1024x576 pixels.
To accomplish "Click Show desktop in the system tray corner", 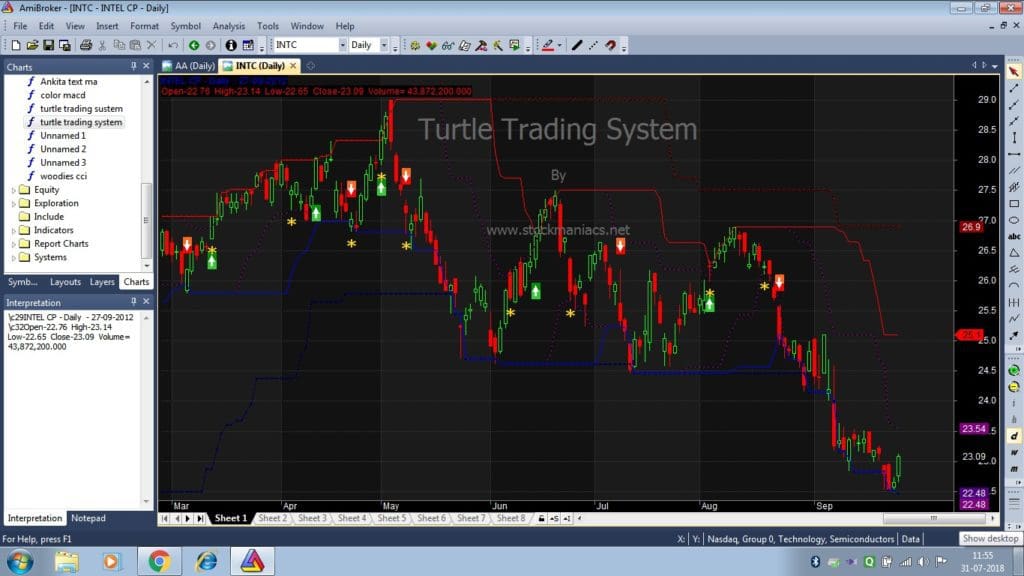I will (x=1019, y=564).
